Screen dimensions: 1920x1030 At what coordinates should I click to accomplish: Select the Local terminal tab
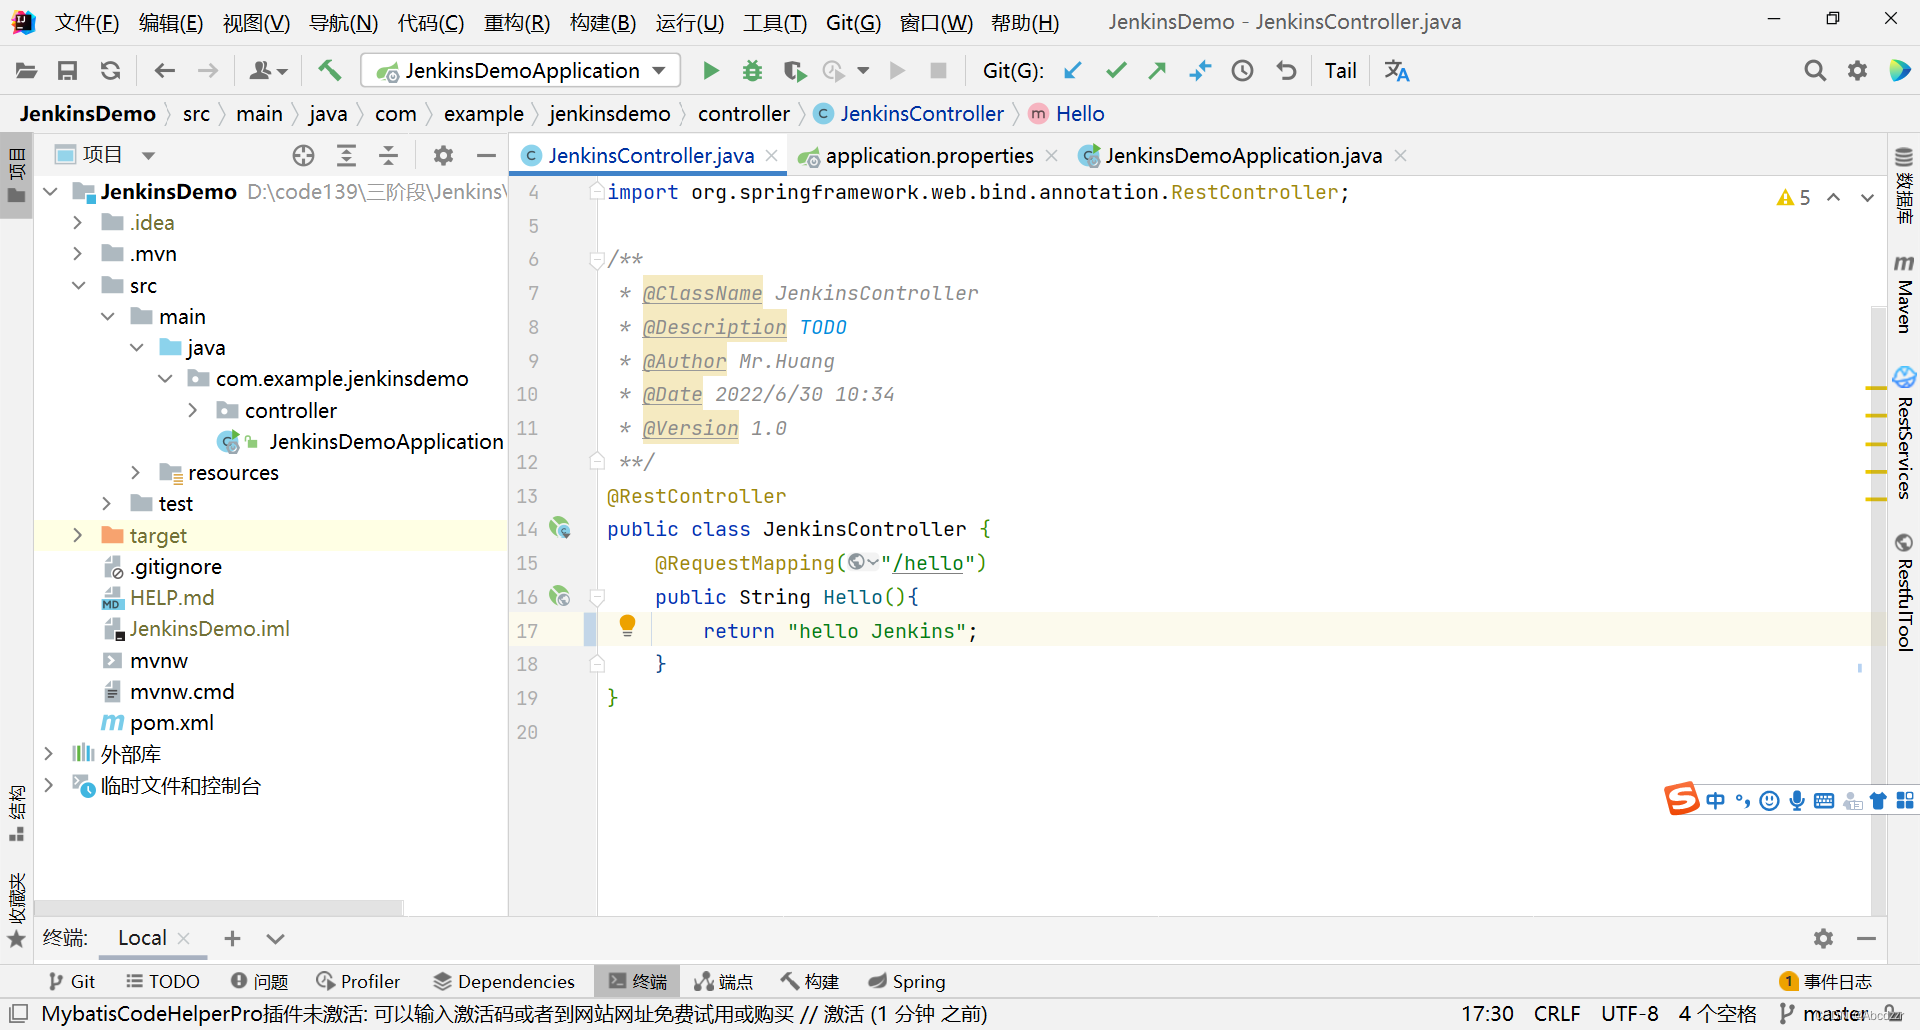(x=142, y=938)
